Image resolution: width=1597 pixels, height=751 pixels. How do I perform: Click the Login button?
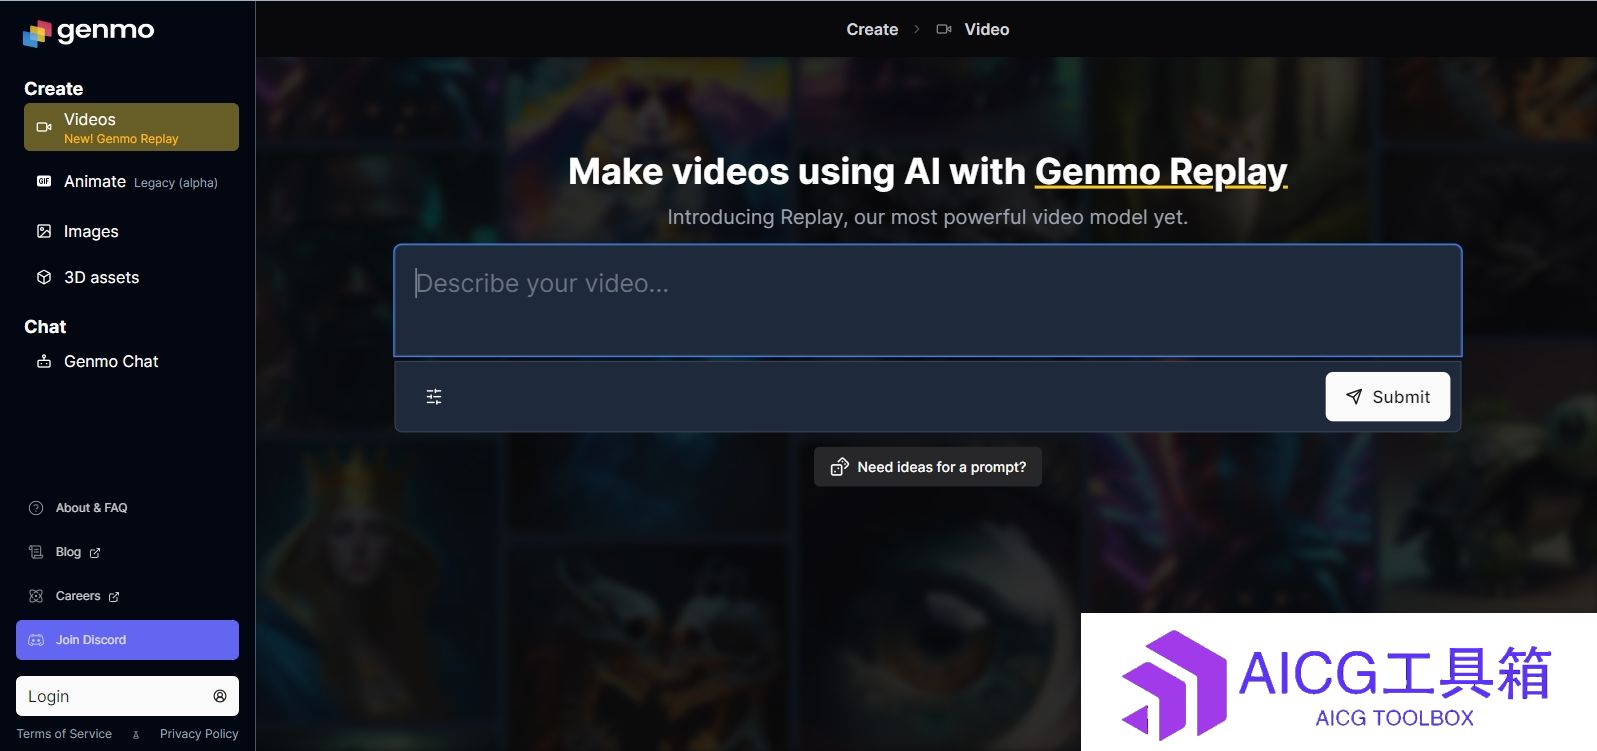tap(127, 696)
